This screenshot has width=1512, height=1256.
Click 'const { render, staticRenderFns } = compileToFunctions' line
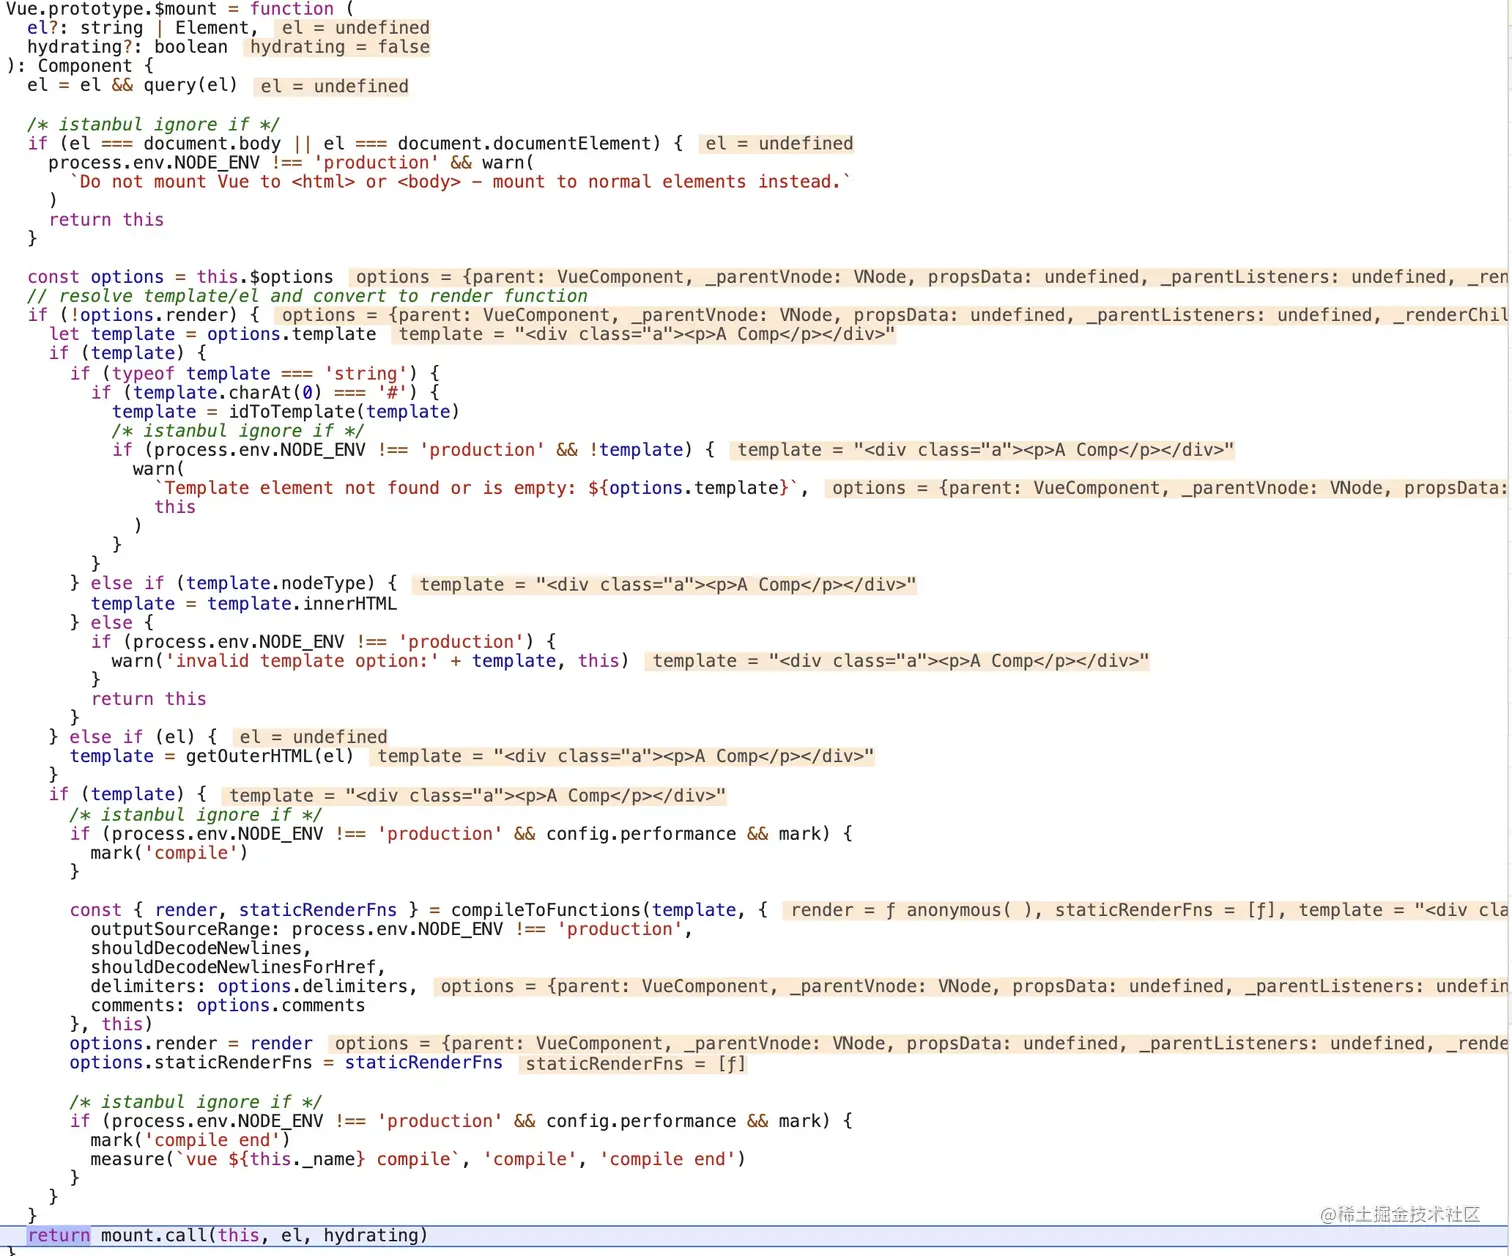(418, 910)
